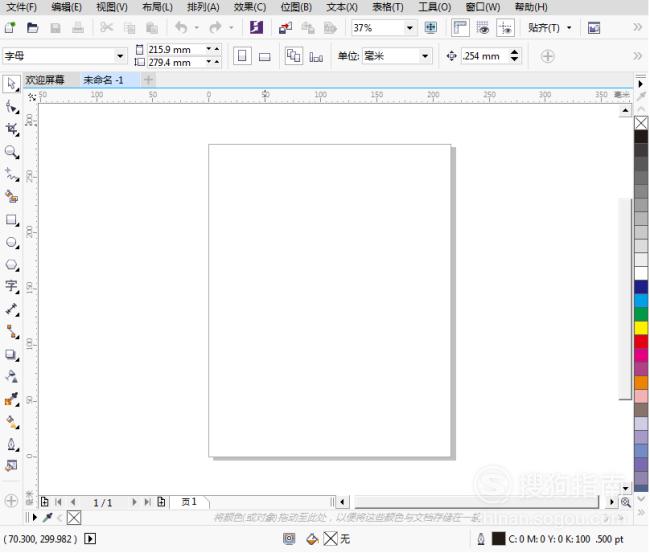Click the Cut scissors icon

tap(107, 28)
